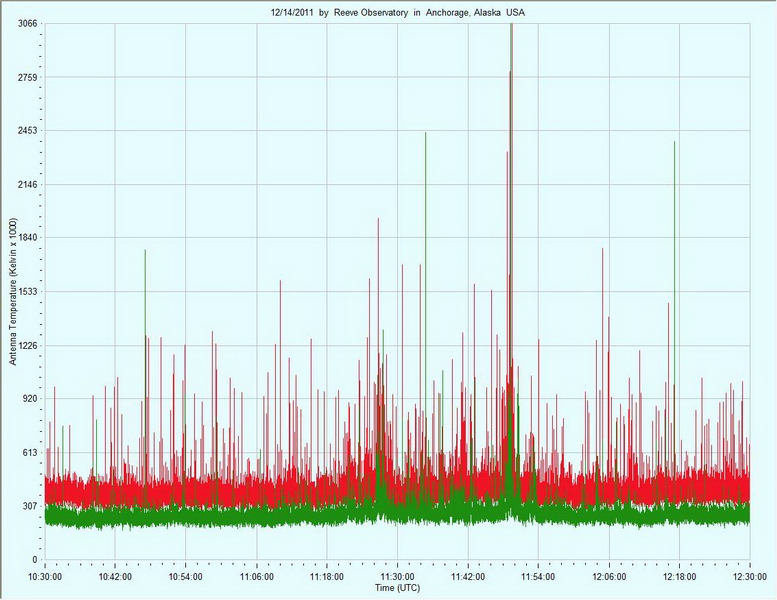Click the 11:06:00 time label
Viewport: 777px width, 600px height.
pyautogui.click(x=257, y=577)
